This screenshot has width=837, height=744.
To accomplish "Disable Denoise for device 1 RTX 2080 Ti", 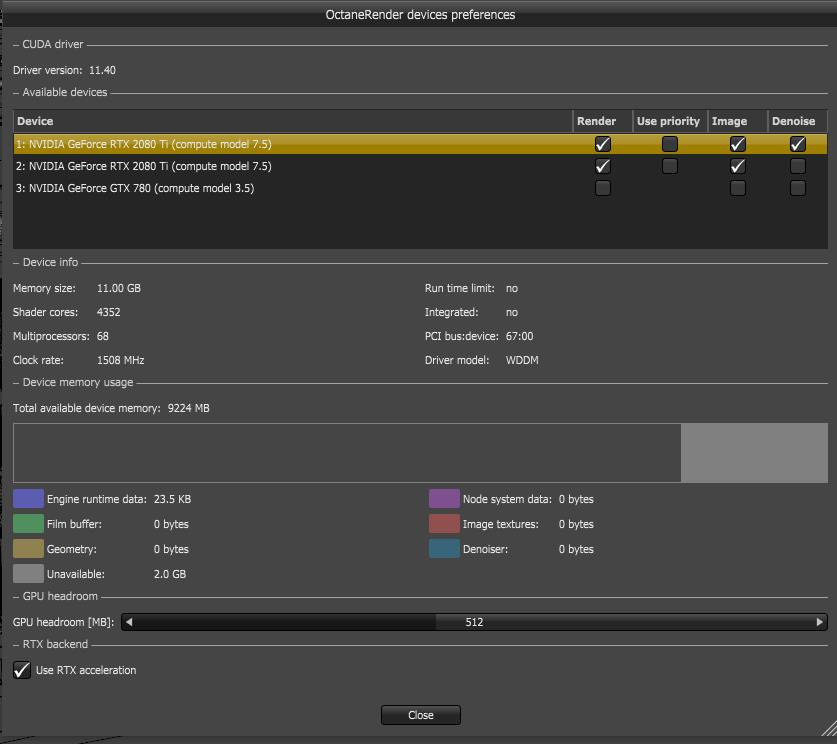I will point(797,144).
